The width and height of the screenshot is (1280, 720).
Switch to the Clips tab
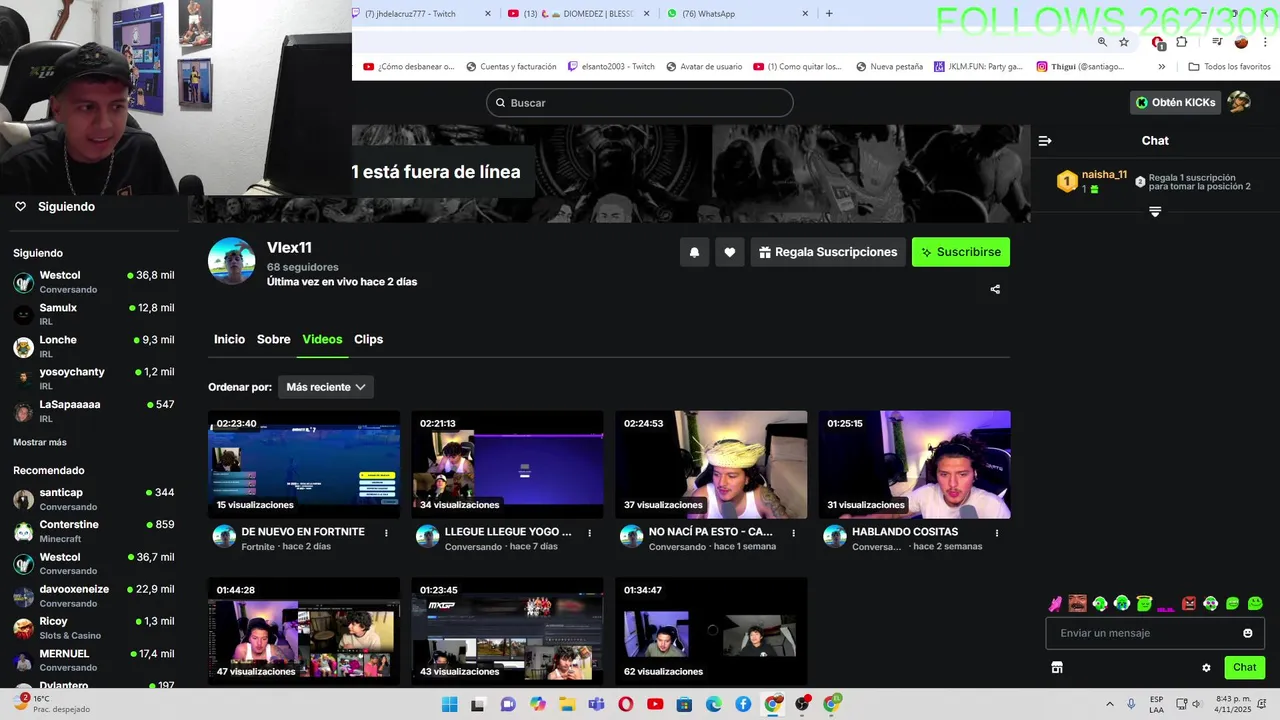tap(368, 339)
